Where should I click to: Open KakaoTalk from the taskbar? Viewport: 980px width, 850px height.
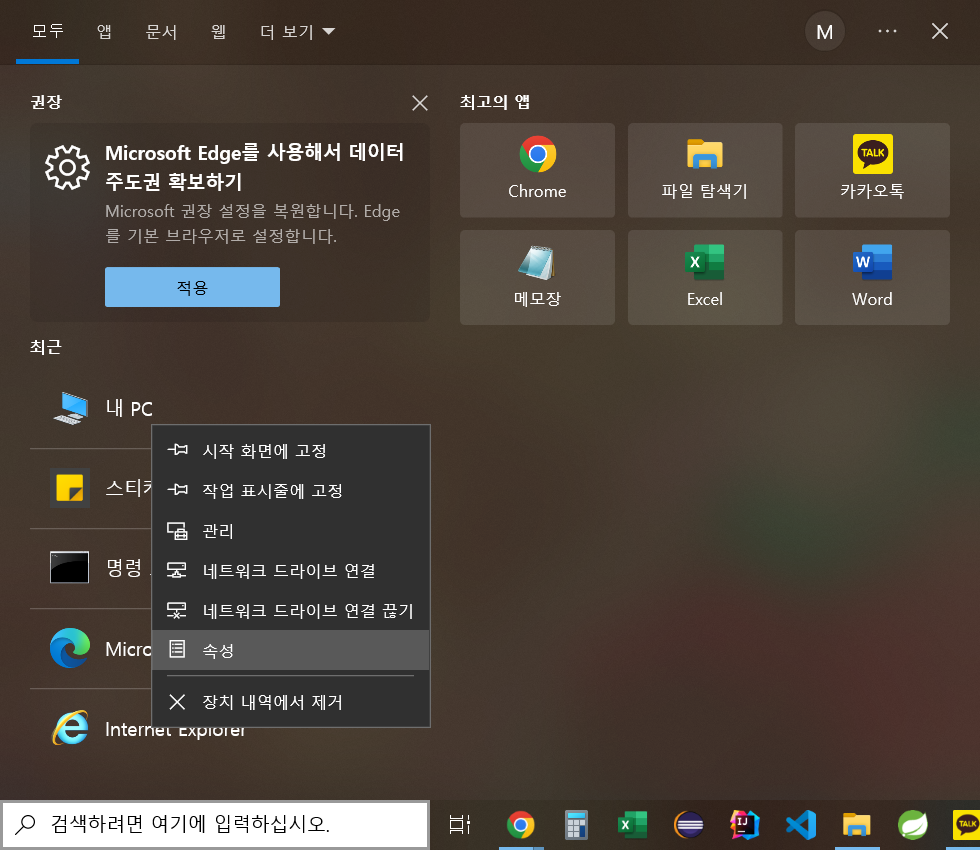966,825
